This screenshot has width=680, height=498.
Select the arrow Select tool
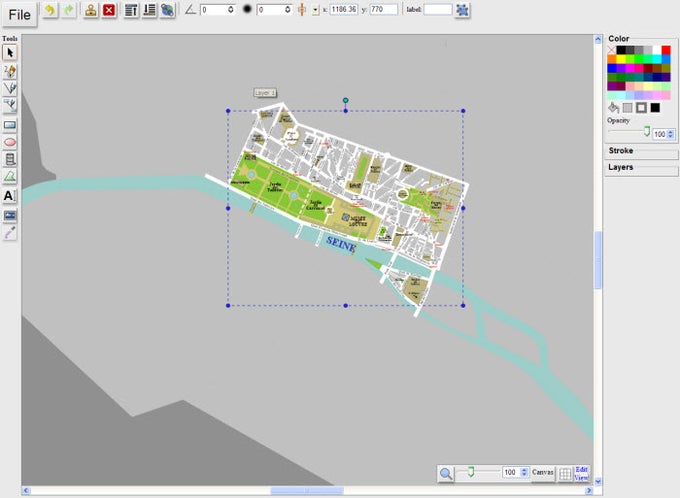pyautogui.click(x=10, y=52)
